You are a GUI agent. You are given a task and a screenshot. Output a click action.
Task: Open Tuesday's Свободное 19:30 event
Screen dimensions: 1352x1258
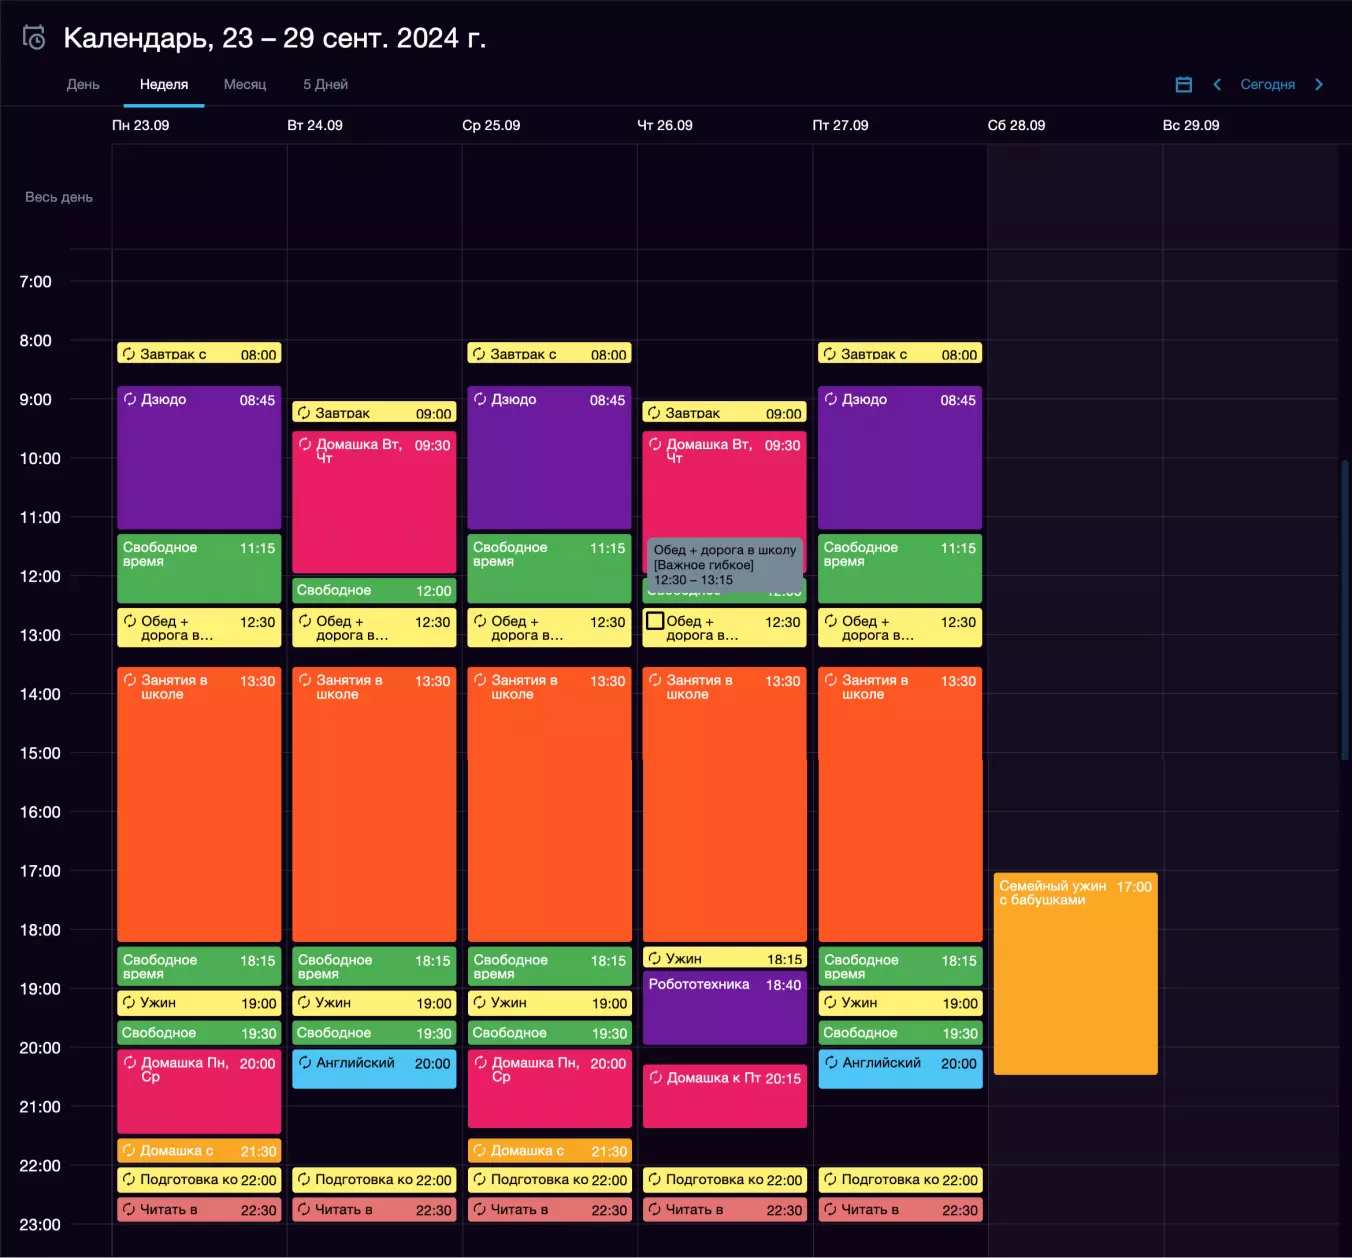click(374, 1033)
